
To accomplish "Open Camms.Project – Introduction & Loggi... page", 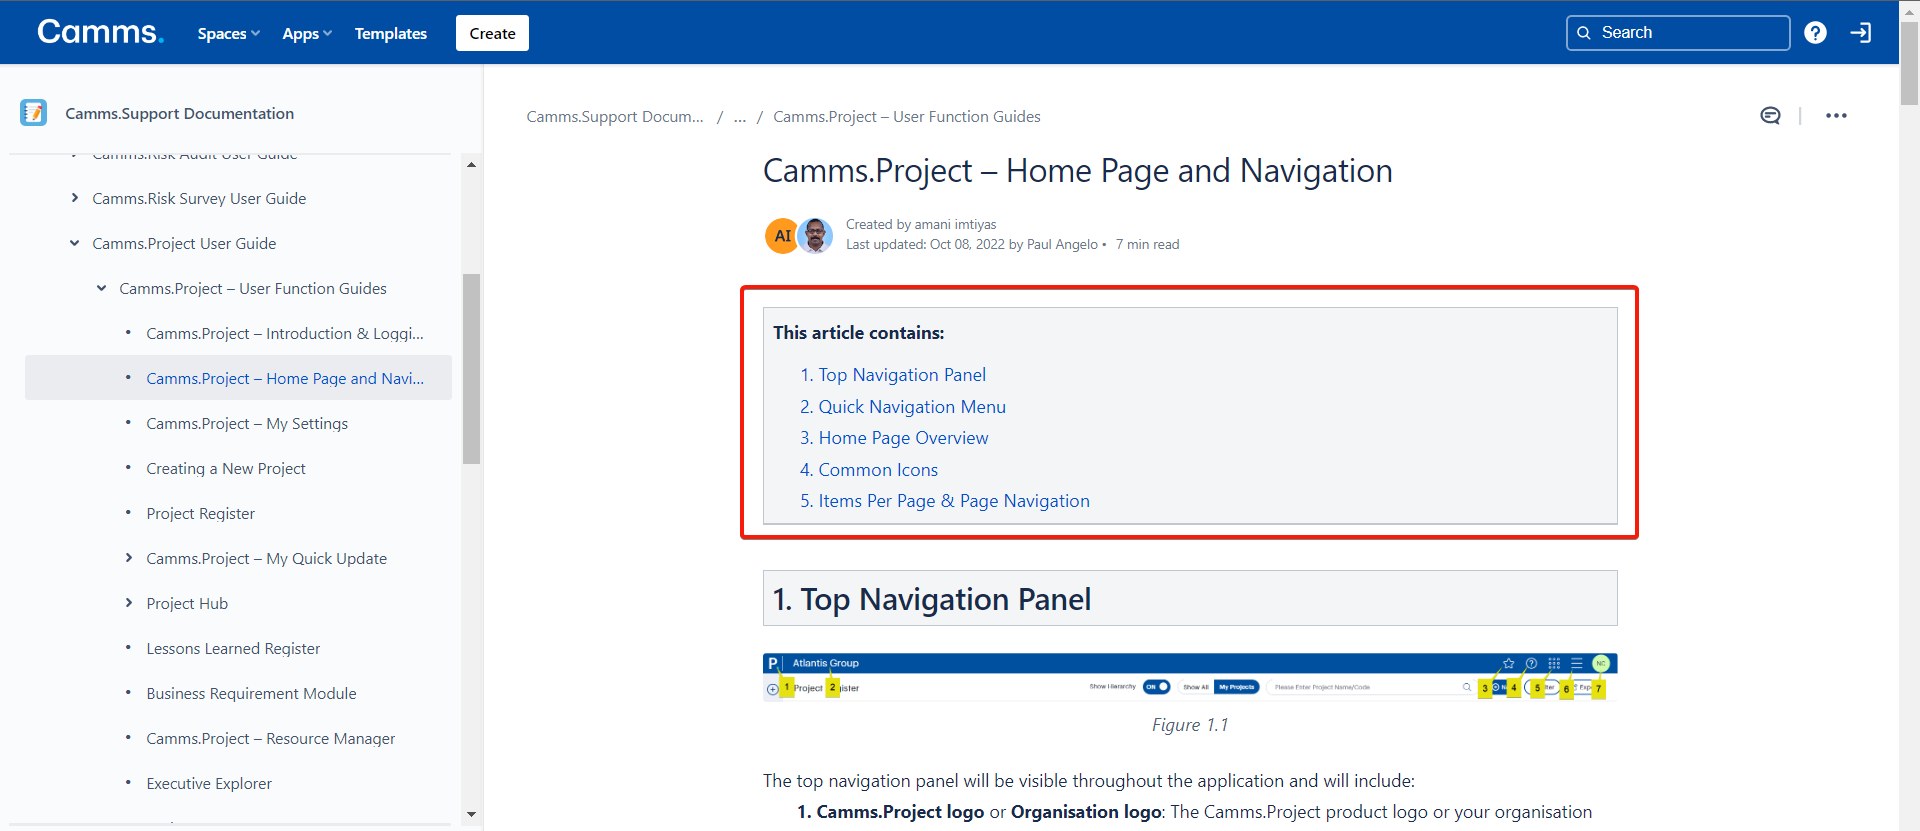I will (x=285, y=333).
